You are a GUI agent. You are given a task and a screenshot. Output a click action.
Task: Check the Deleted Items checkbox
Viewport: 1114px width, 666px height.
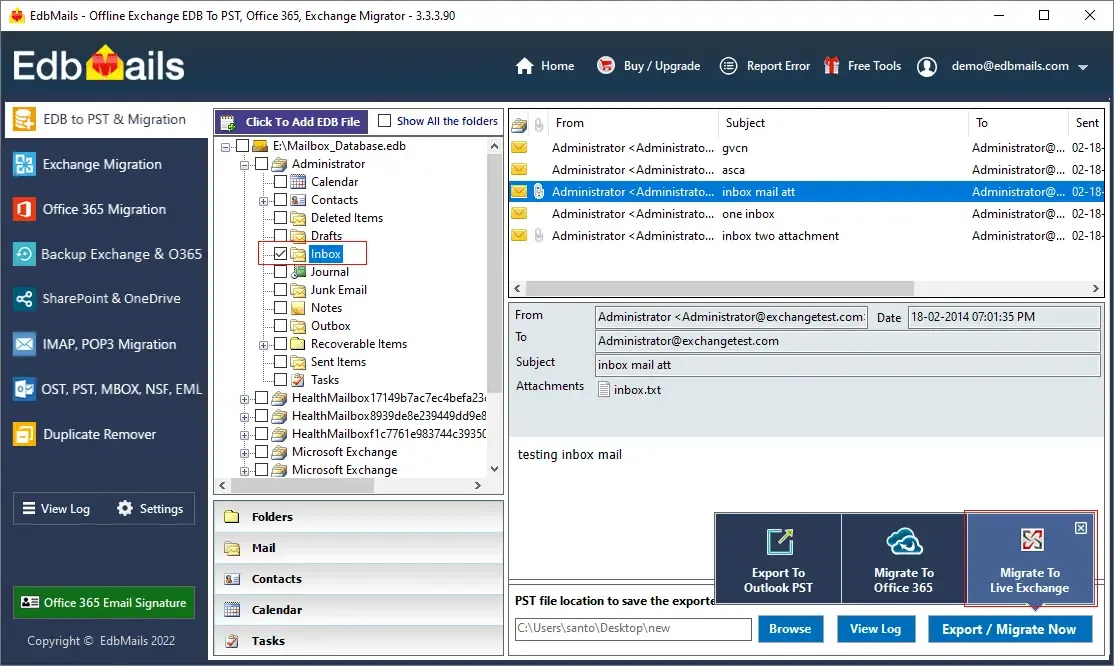click(x=281, y=218)
